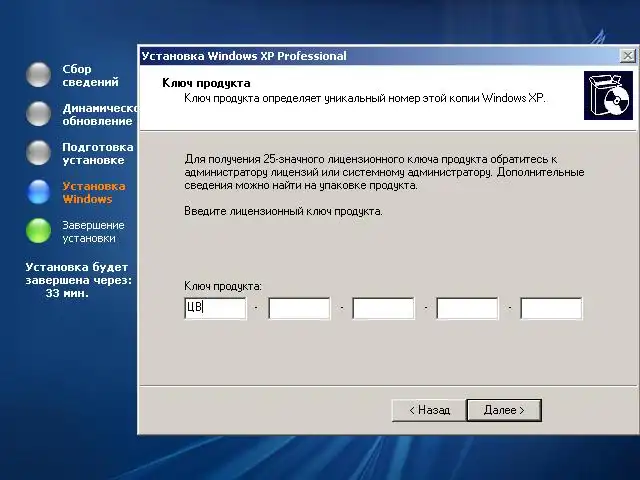Click the Сбор сведений step label
The image size is (640, 480).
(x=90, y=76)
